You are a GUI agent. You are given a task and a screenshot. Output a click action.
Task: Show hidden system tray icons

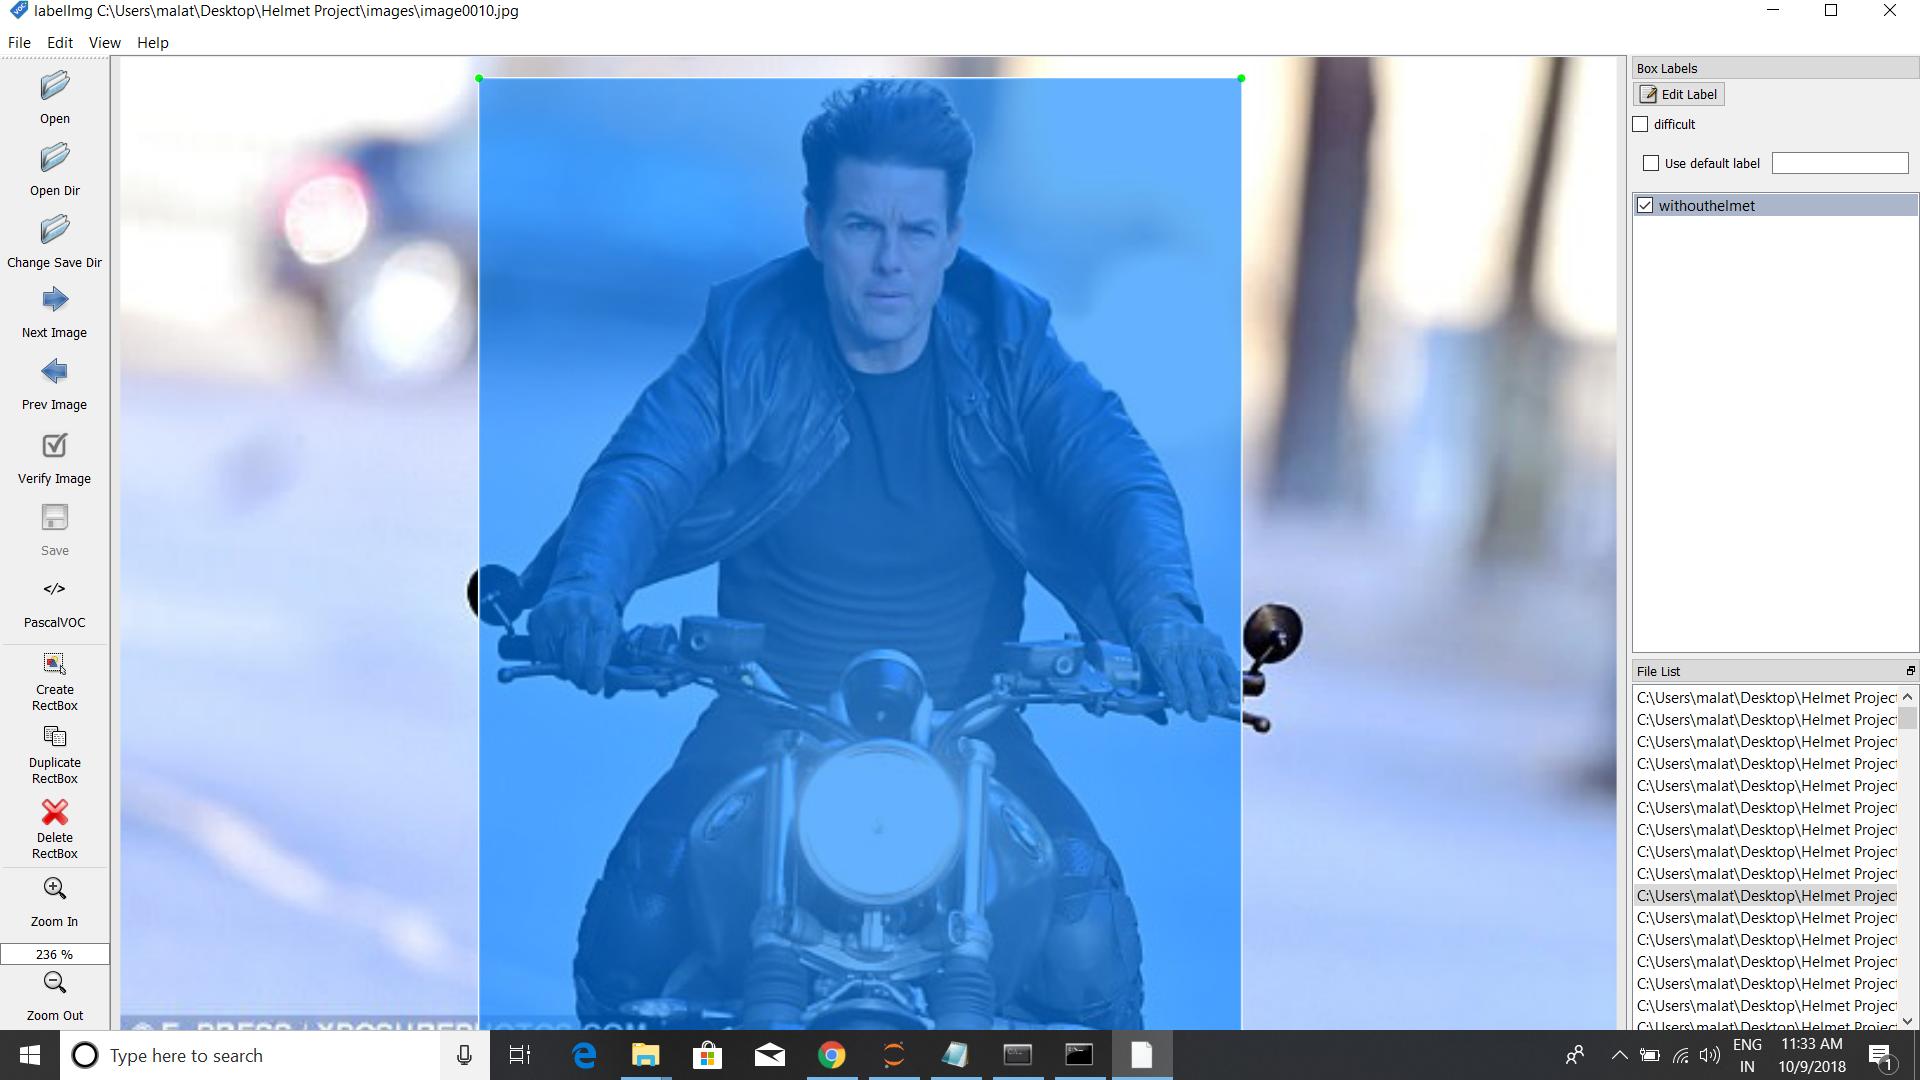[1619, 1056]
